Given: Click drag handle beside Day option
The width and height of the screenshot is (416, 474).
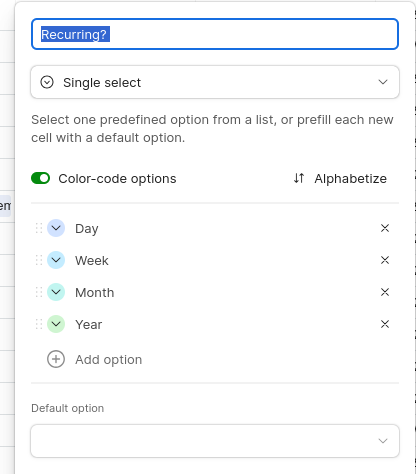Looking at the screenshot, I should [39, 228].
